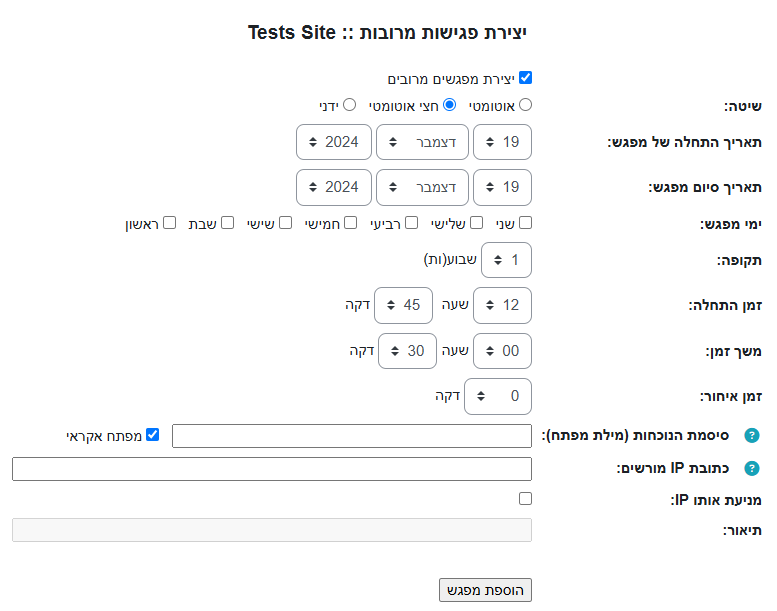Expand the תקופה weeks dropdown
777x611 pixels.
pyautogui.click(x=506, y=260)
